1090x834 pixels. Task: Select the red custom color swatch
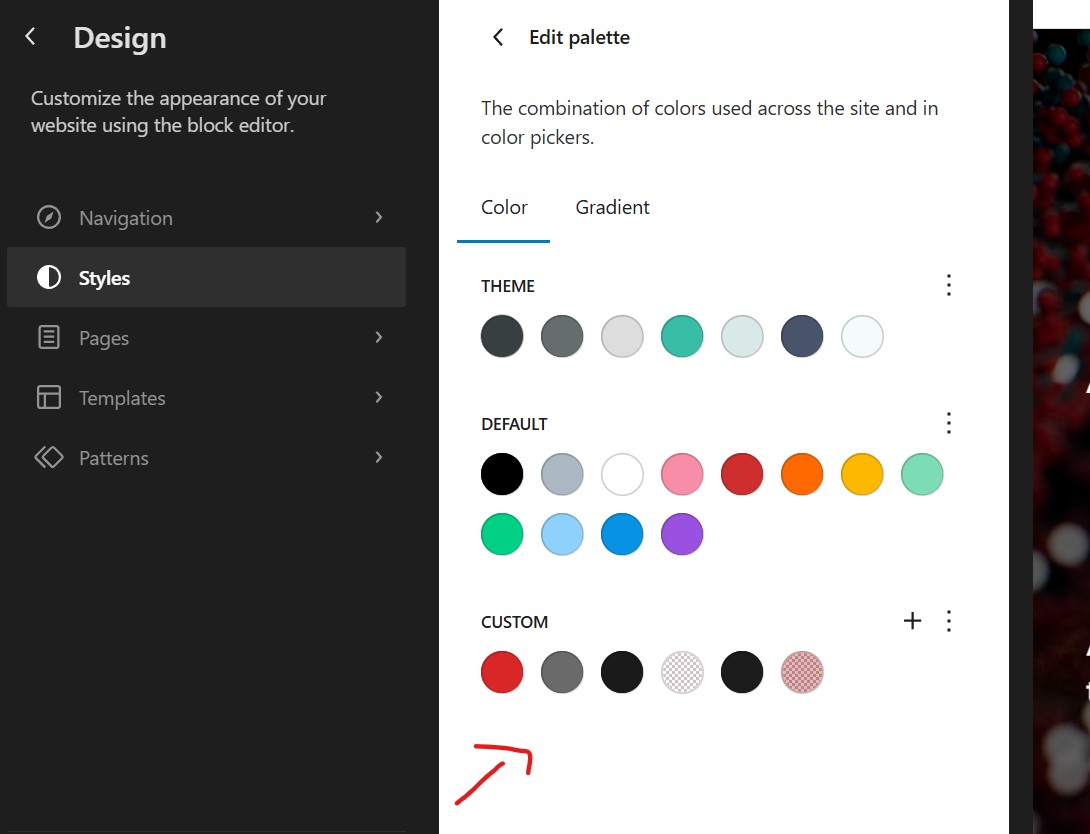pyautogui.click(x=502, y=672)
